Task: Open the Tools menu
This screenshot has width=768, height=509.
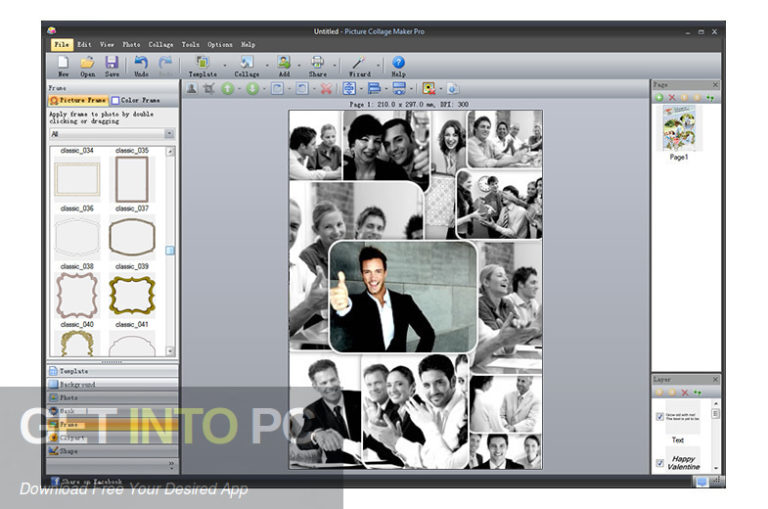Action: 191,45
